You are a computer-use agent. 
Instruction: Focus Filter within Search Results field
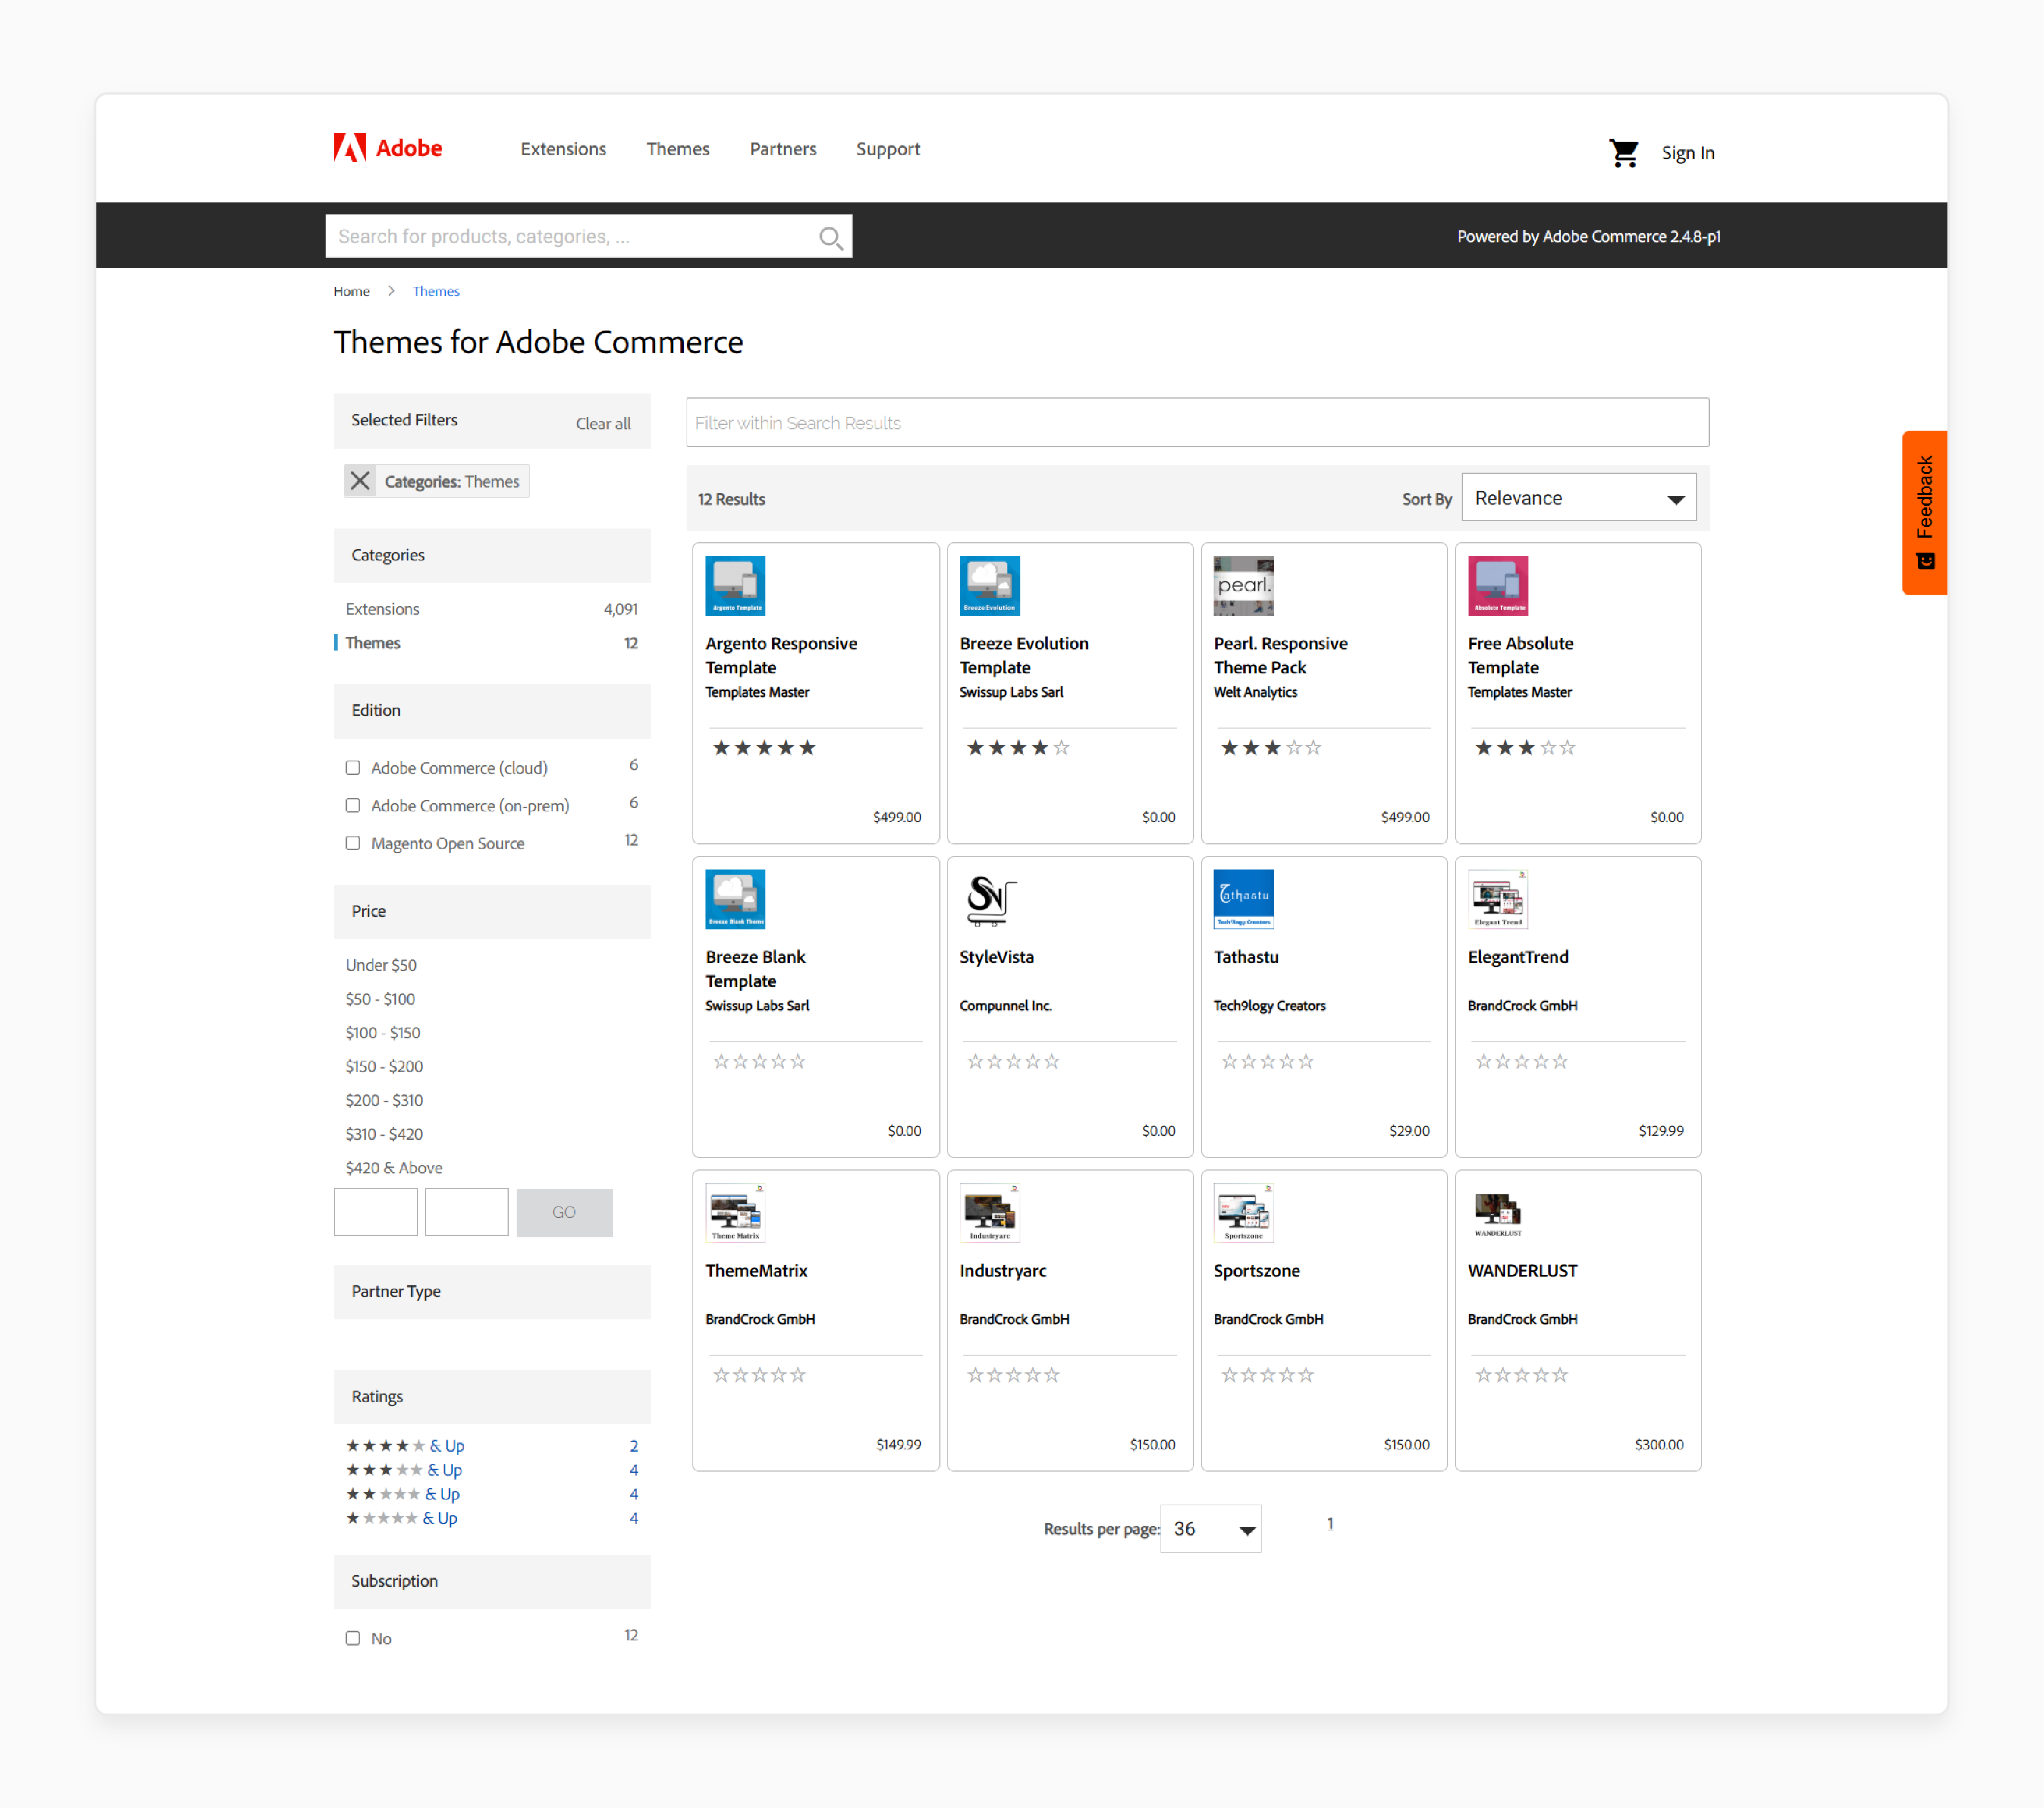1197,422
